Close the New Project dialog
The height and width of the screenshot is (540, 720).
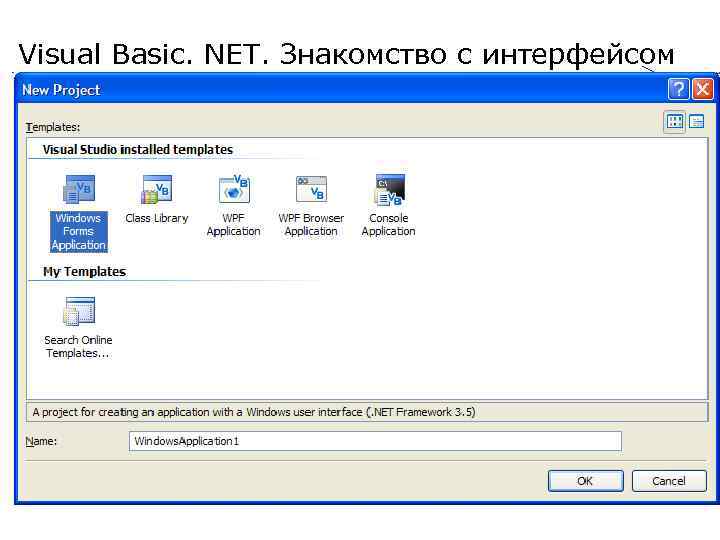coord(703,89)
